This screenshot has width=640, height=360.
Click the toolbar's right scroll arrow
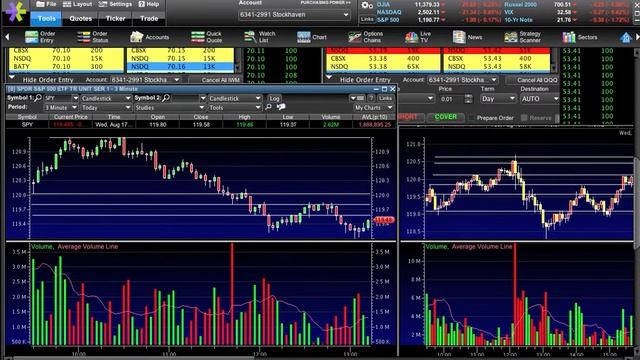coord(637,37)
